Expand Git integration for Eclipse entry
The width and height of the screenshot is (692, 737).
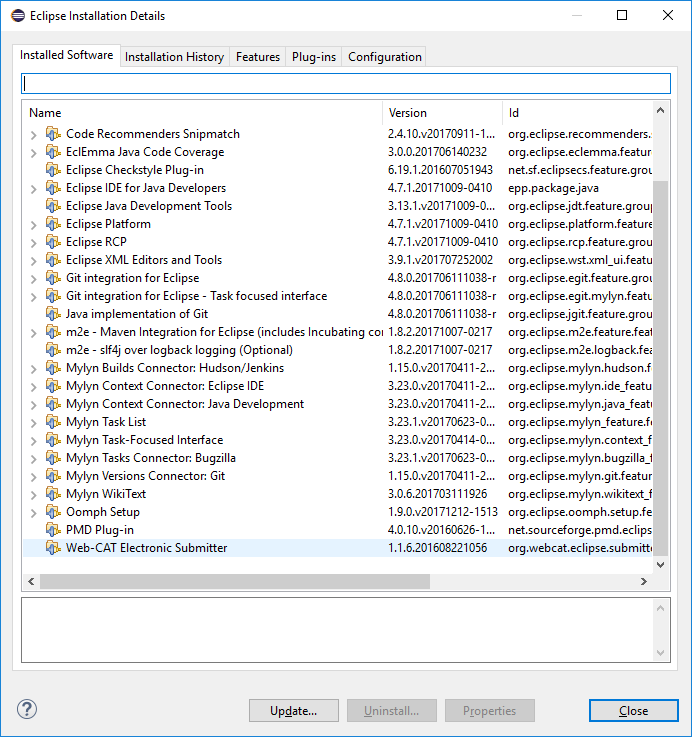34,278
